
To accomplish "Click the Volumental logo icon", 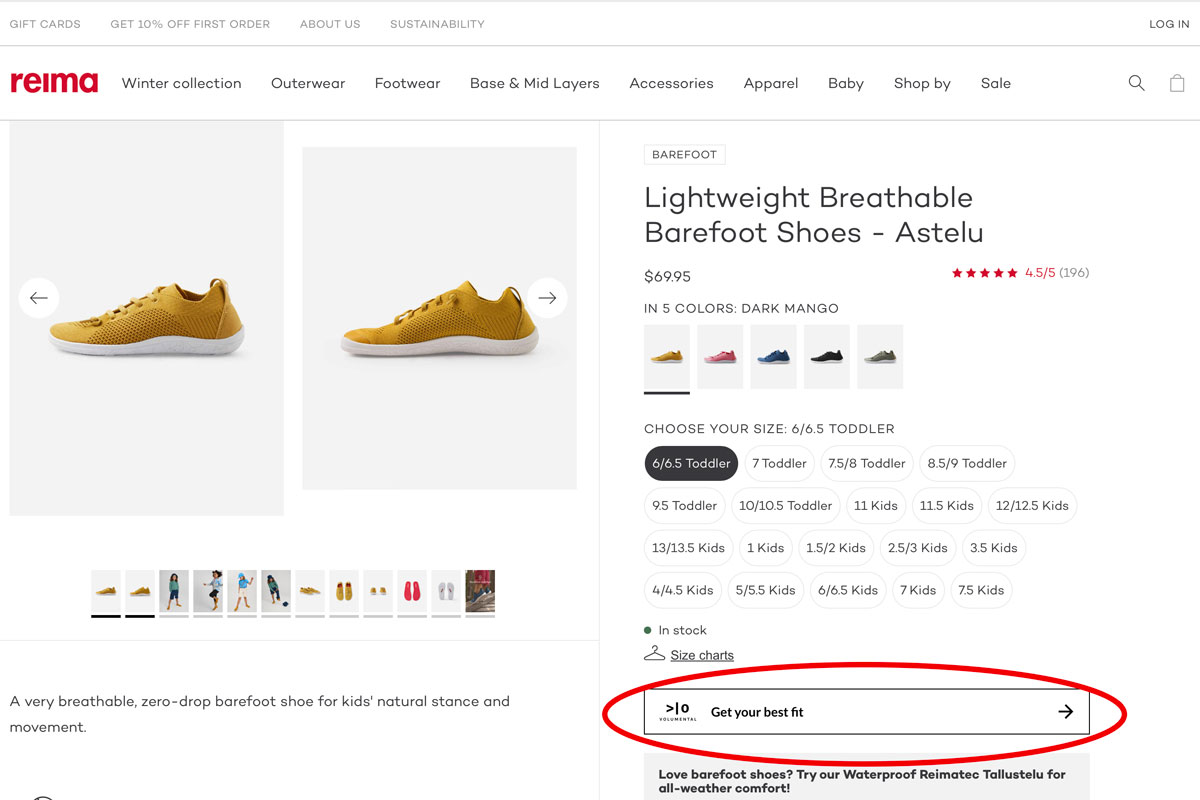I will coord(677,712).
